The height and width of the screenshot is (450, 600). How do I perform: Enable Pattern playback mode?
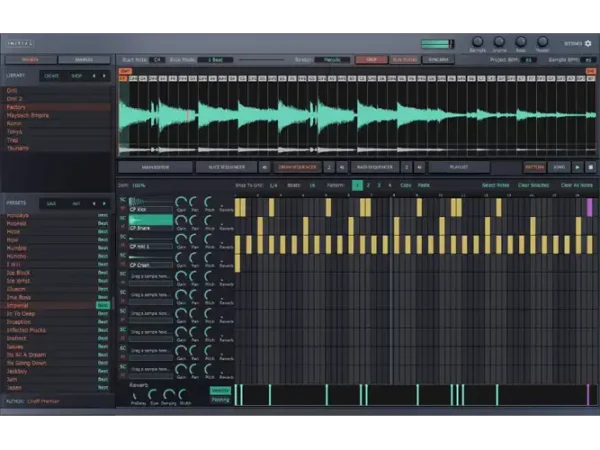click(534, 167)
